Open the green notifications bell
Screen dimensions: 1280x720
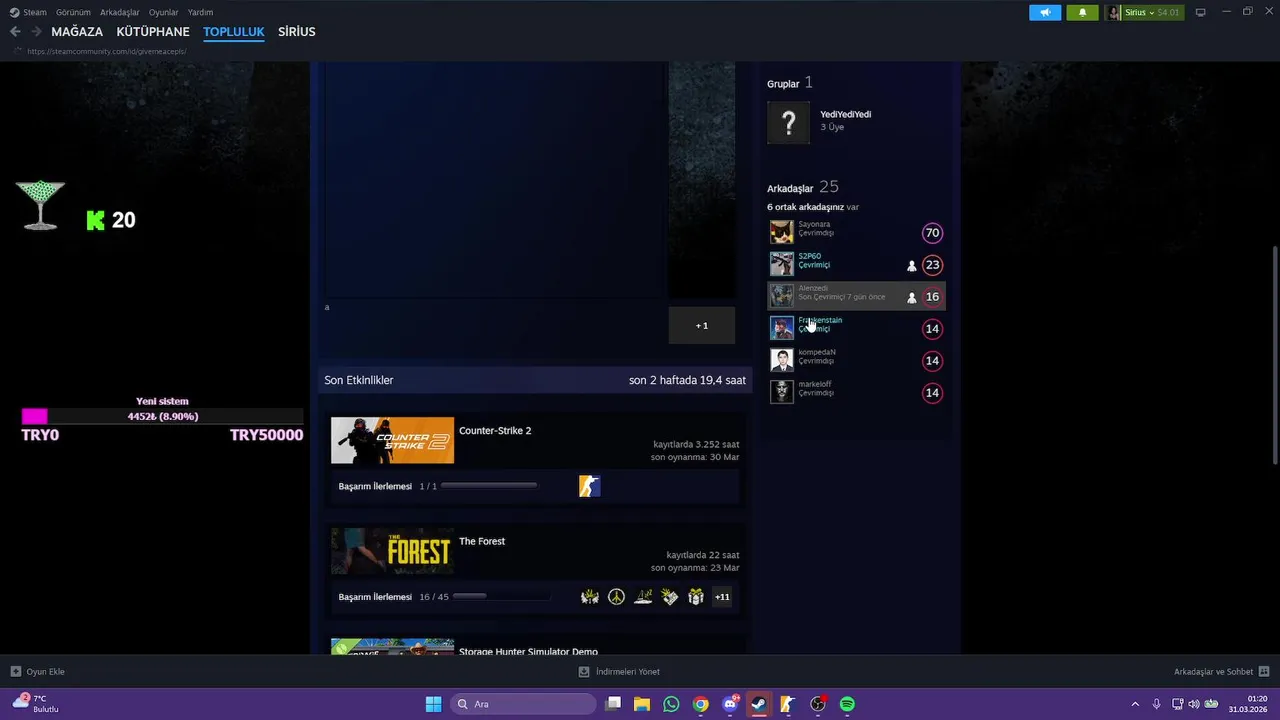coord(1082,12)
